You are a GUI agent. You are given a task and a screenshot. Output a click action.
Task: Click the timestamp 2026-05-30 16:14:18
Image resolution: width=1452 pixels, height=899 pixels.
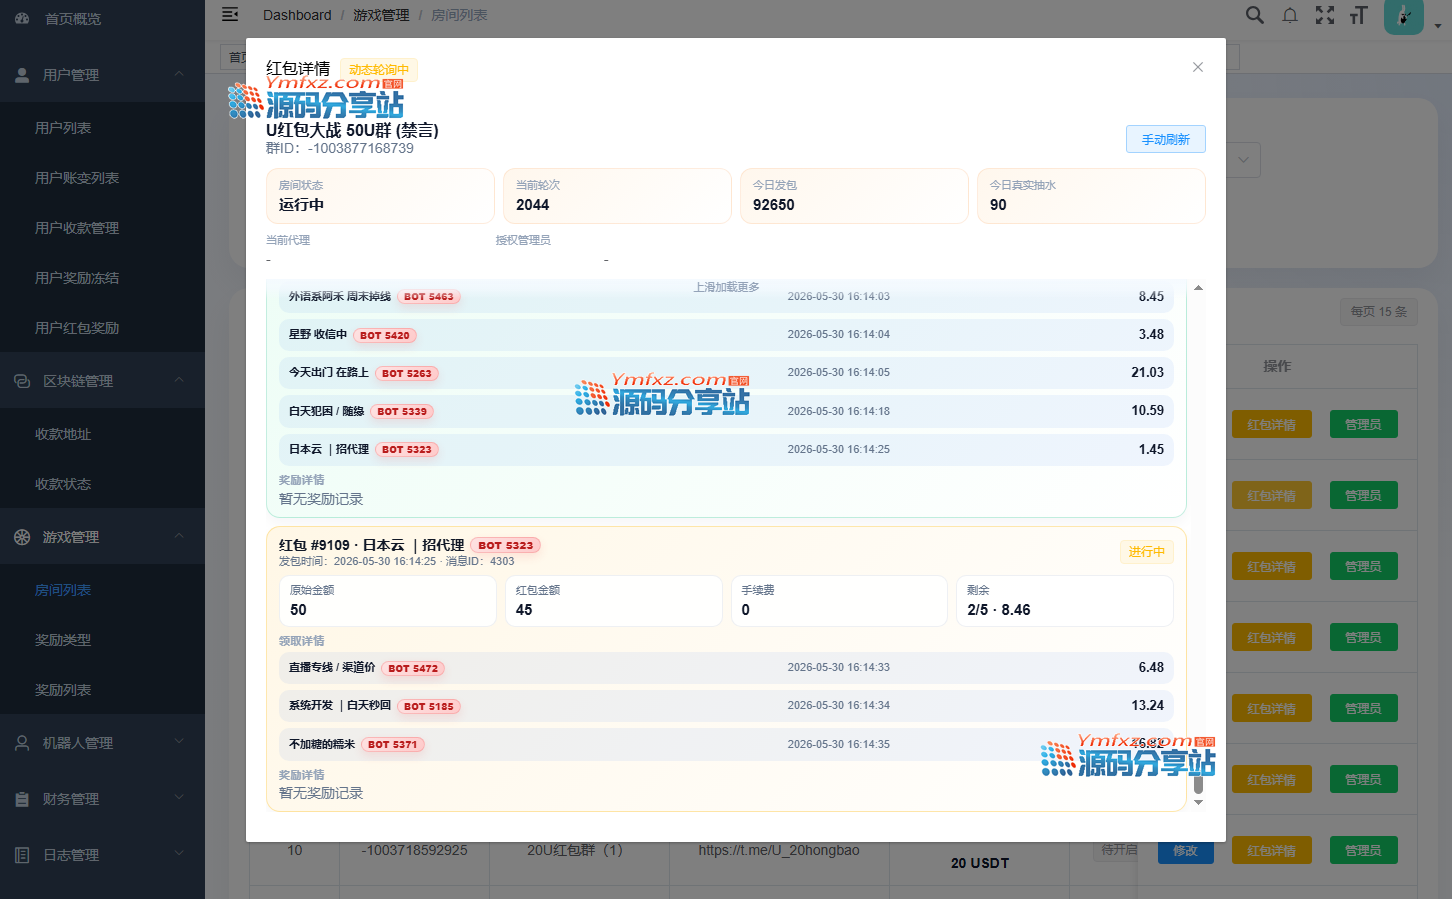839,411
